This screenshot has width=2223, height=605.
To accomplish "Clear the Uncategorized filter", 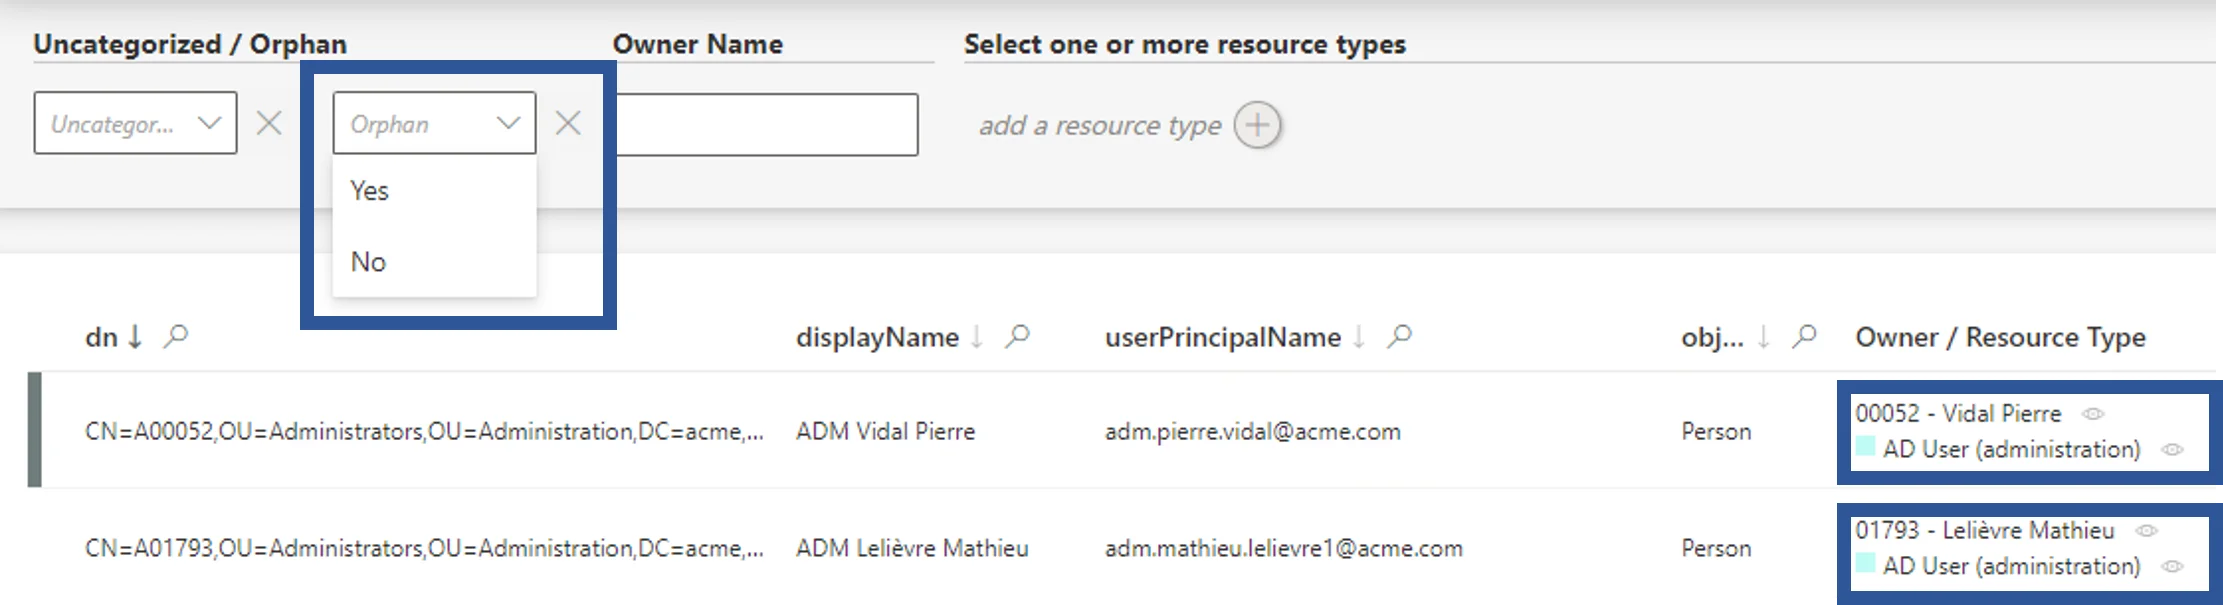I will (269, 123).
